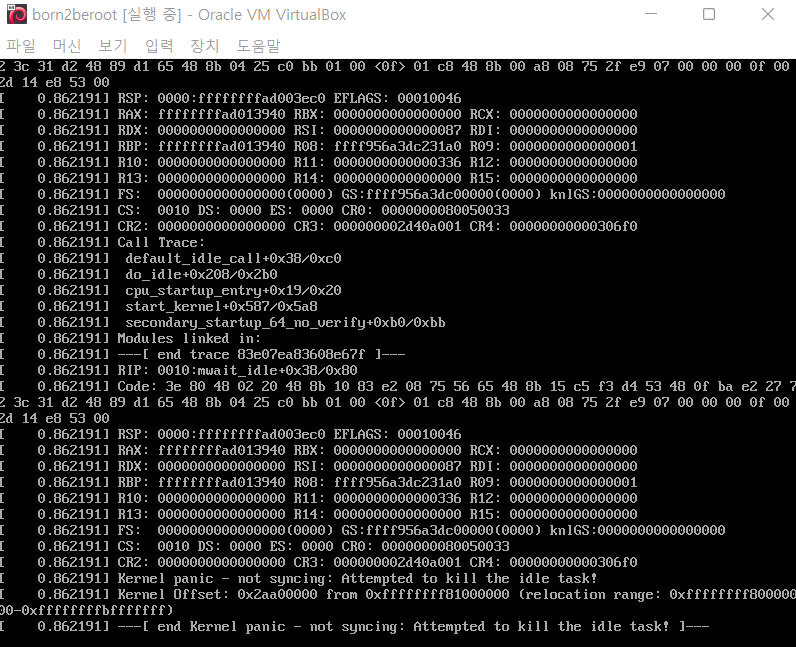Click 'do_idle+0x208/0x2b0' trace entry
The height and width of the screenshot is (647, 796).
coord(202,275)
